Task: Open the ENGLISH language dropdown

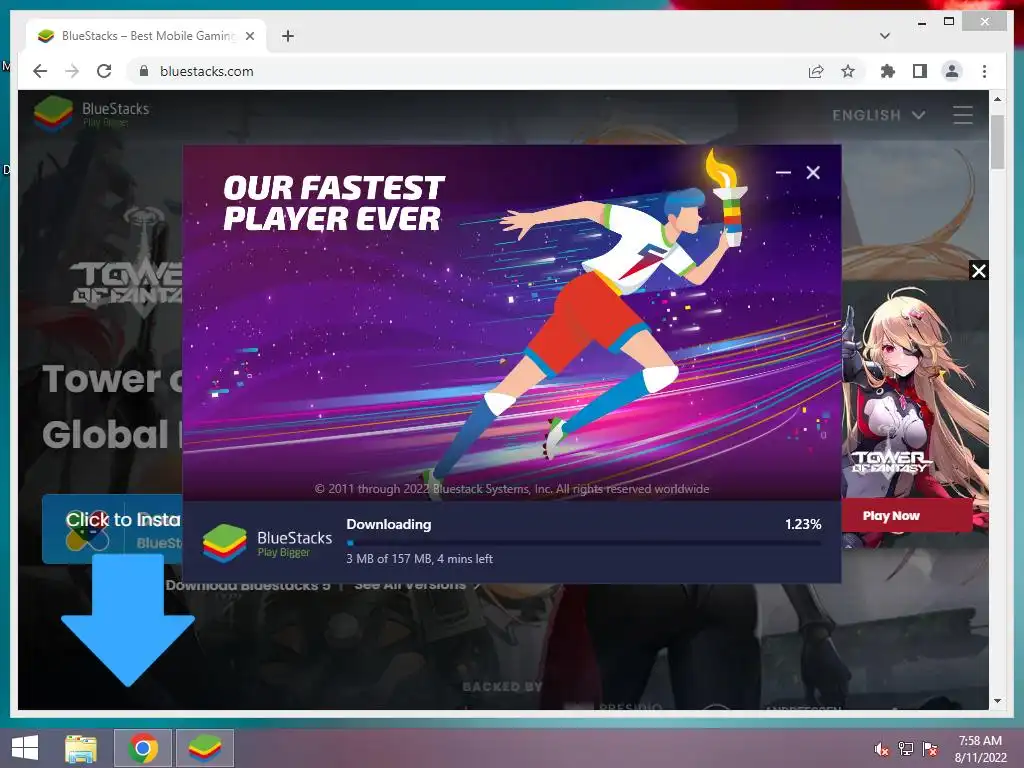Action: pyautogui.click(x=878, y=116)
